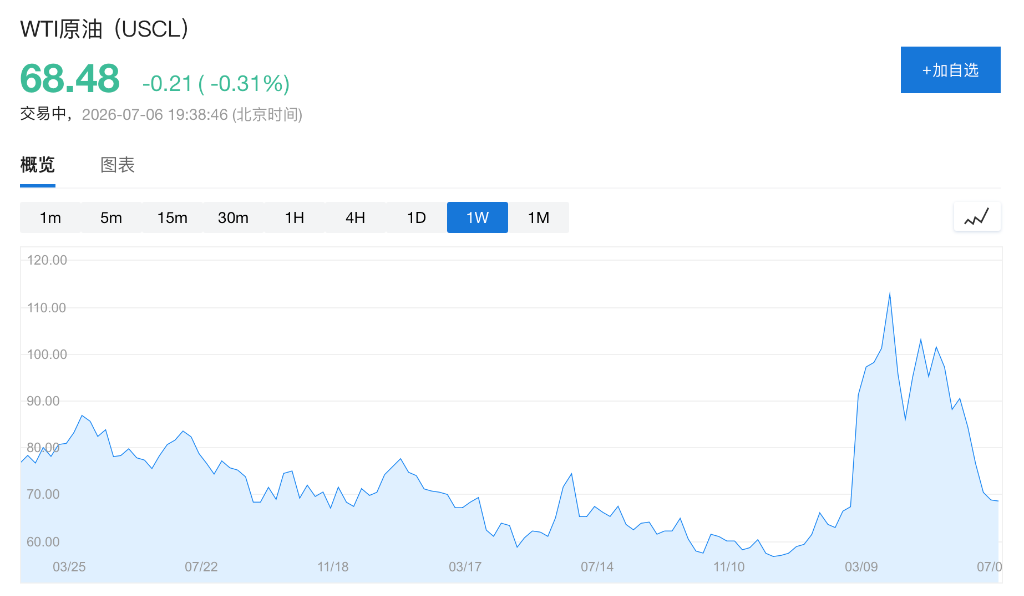Screen dimensions: 1024x596
Task: Select the 30m timeframe
Action: pyautogui.click(x=233, y=217)
